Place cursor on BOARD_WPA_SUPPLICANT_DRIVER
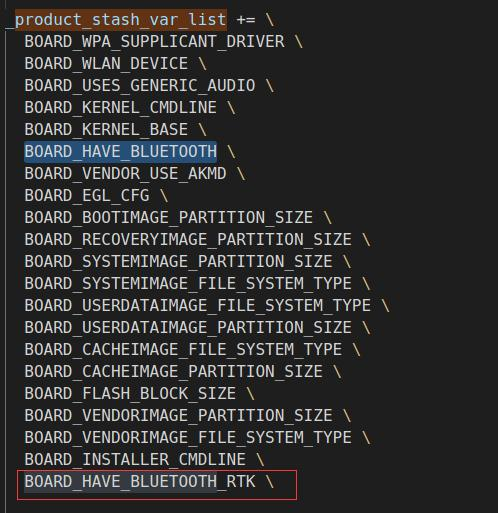Viewport: 498px width, 513px height. [154, 42]
